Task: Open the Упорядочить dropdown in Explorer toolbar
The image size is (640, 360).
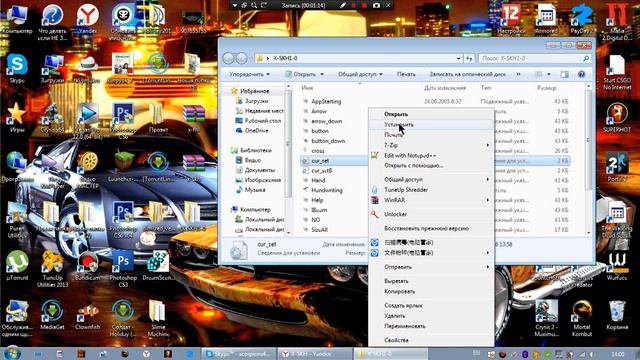Action: 249,74
